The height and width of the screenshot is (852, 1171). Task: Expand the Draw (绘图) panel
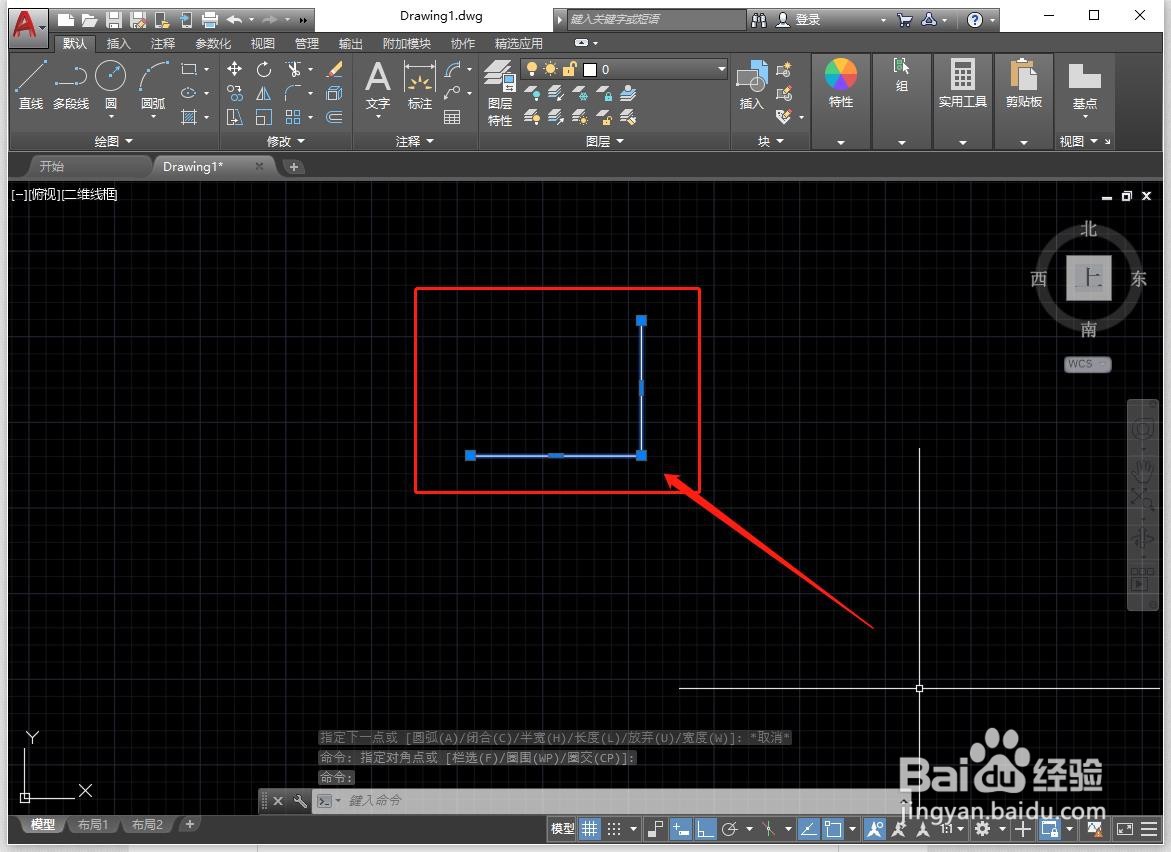(x=114, y=141)
